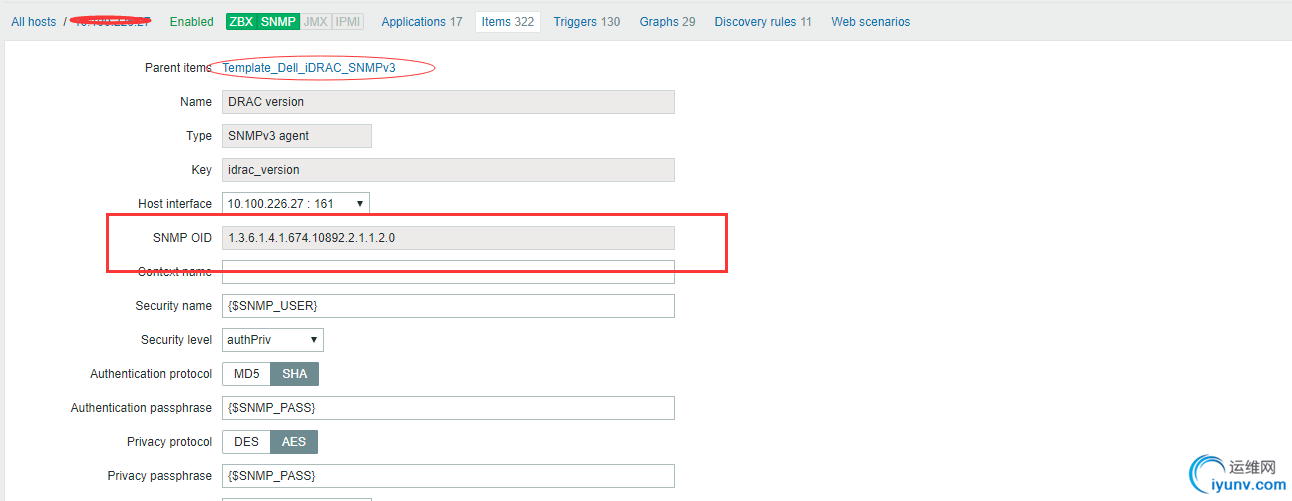Click the Privacy protocol label
The image size is (1292, 501).
click(x=169, y=442)
